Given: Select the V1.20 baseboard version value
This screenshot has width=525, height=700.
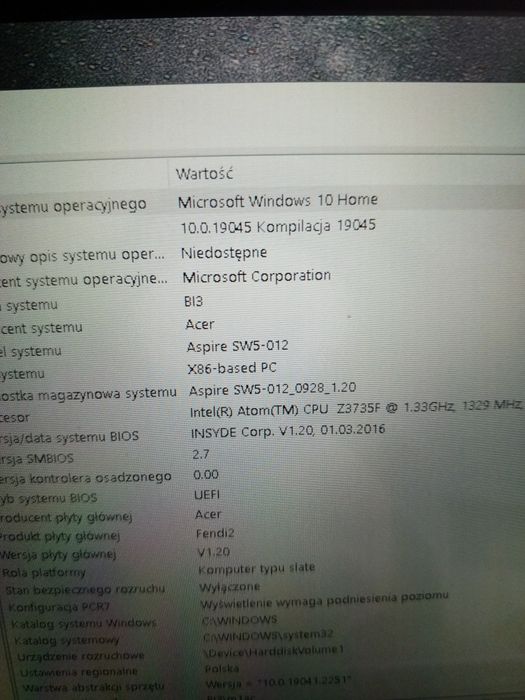Looking at the screenshot, I should click(x=213, y=552).
